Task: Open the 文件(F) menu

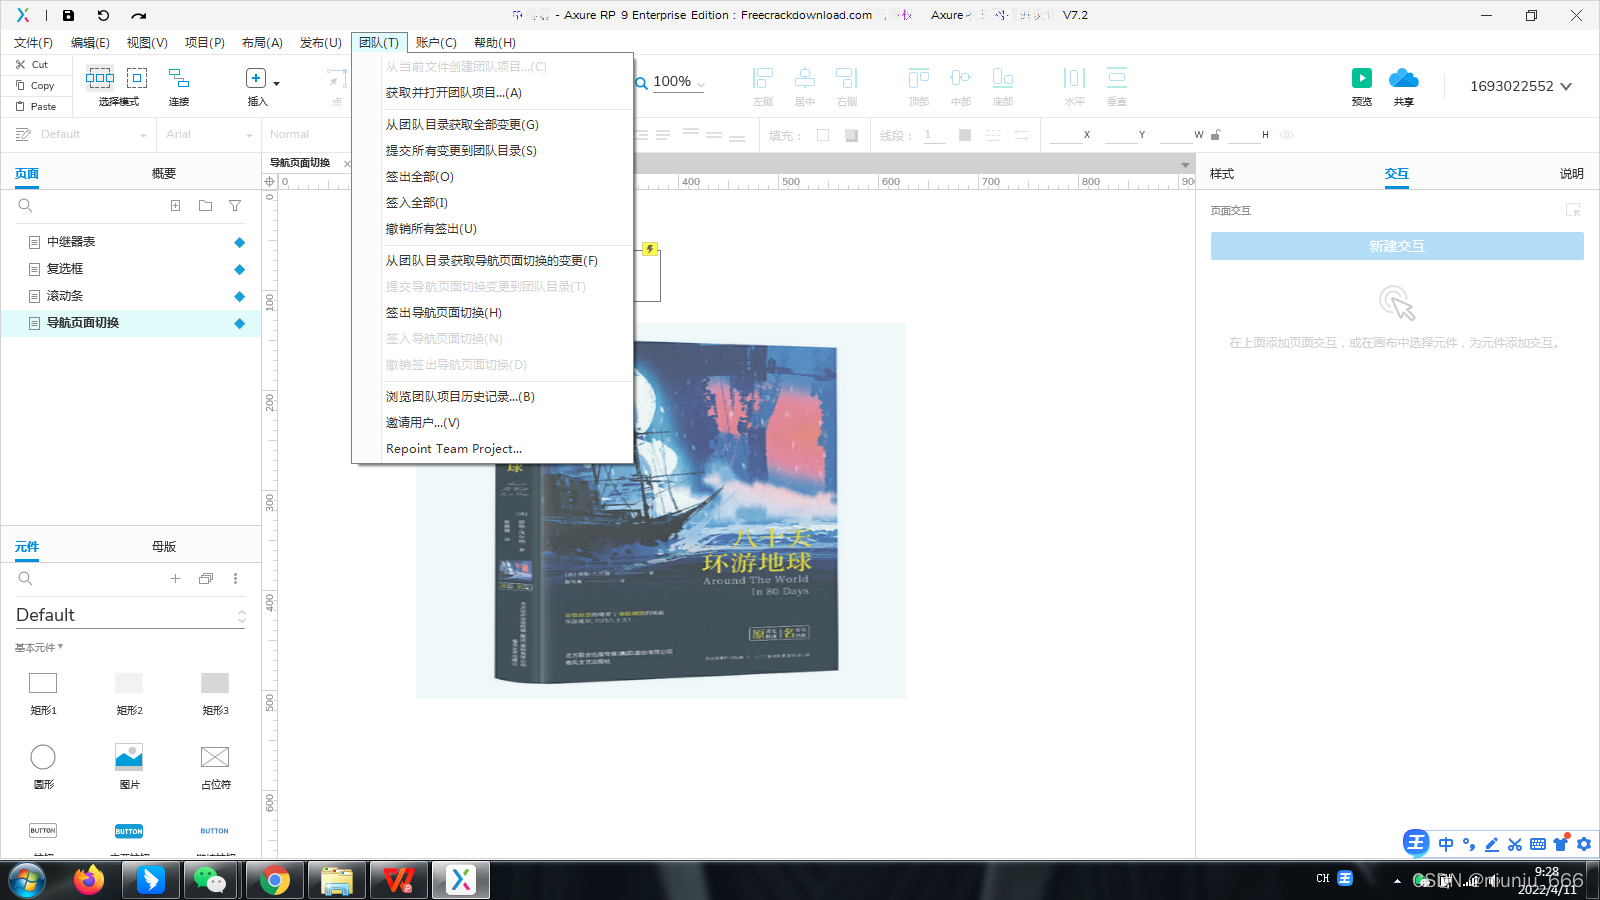Action: pyautogui.click(x=33, y=42)
